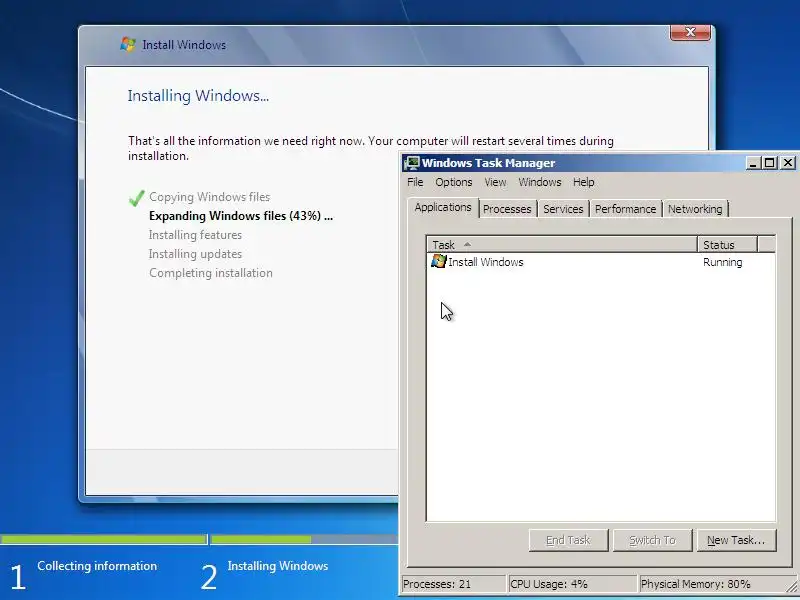Click the Running status of Install Windows
Viewport: 800px width, 600px height.
point(722,262)
